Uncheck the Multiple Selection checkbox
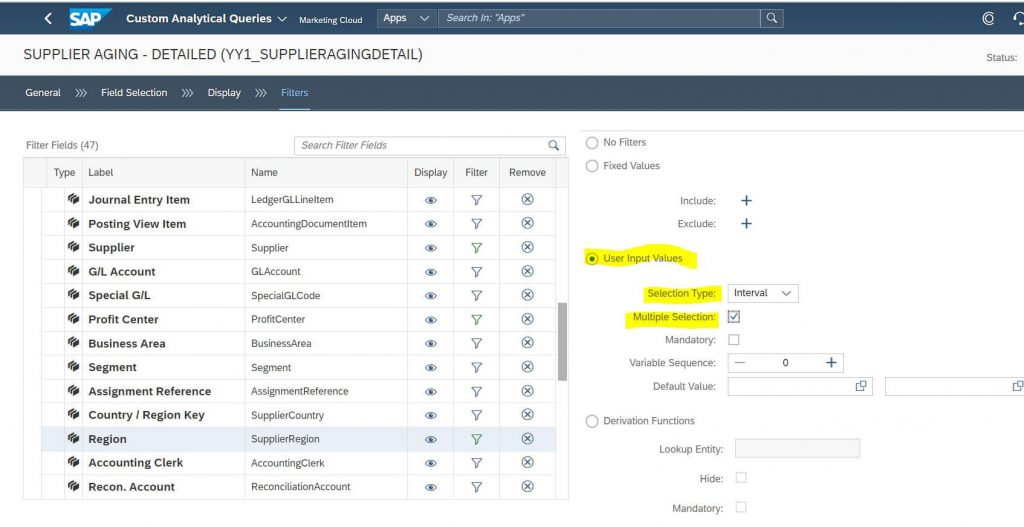 [734, 317]
